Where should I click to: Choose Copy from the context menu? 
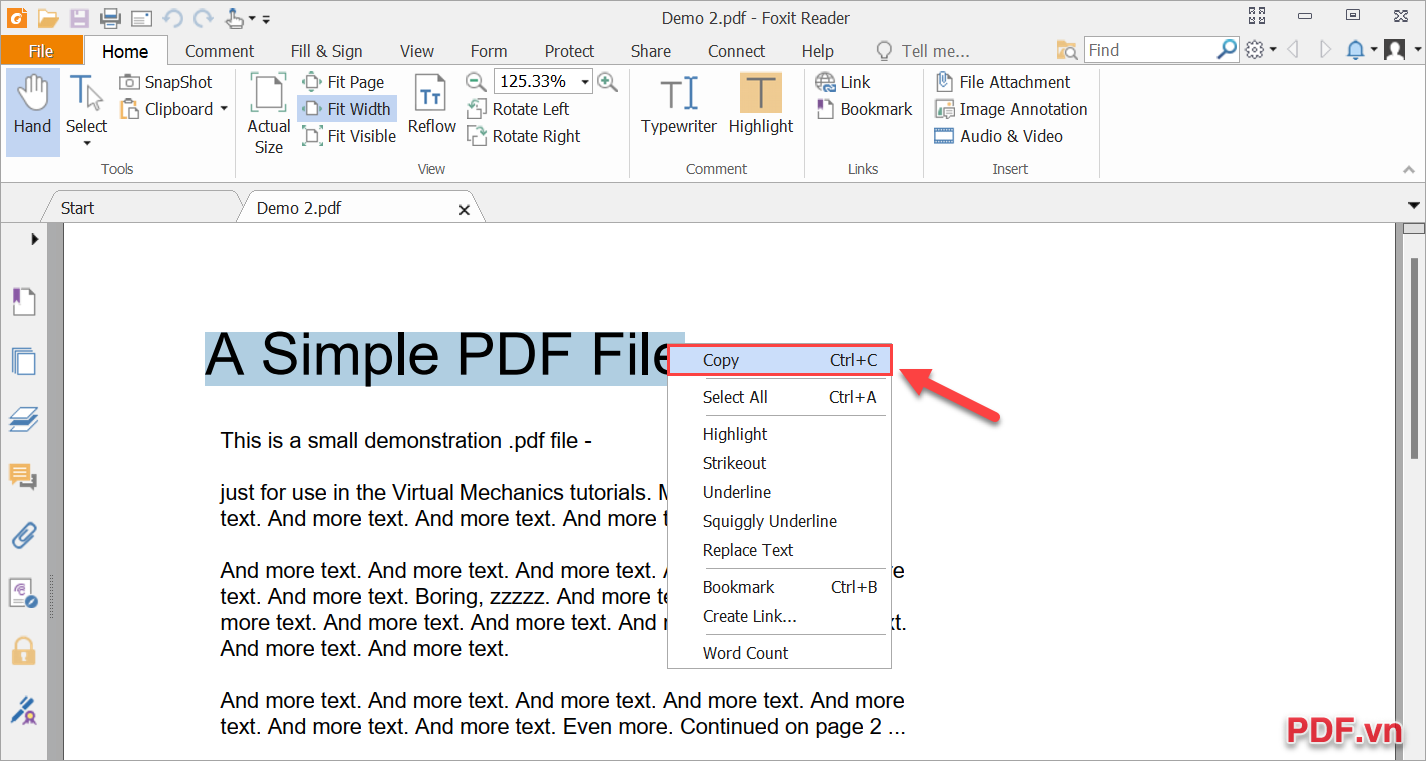779,360
